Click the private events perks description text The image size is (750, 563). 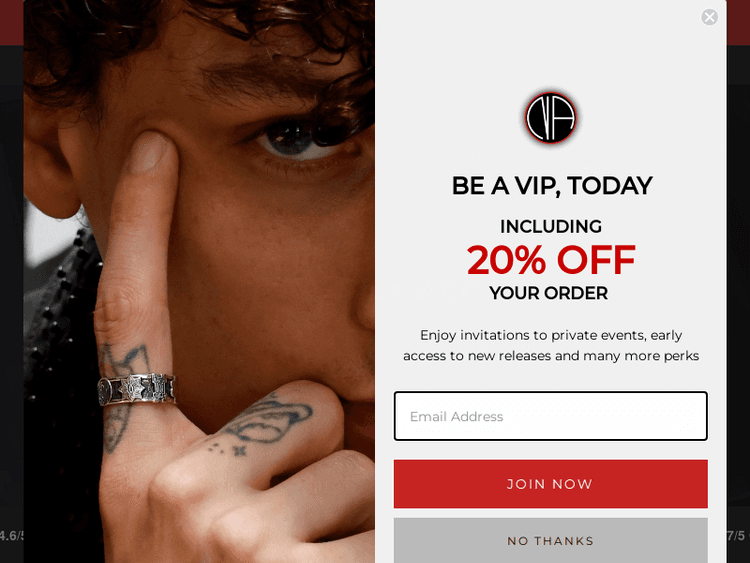coord(551,345)
